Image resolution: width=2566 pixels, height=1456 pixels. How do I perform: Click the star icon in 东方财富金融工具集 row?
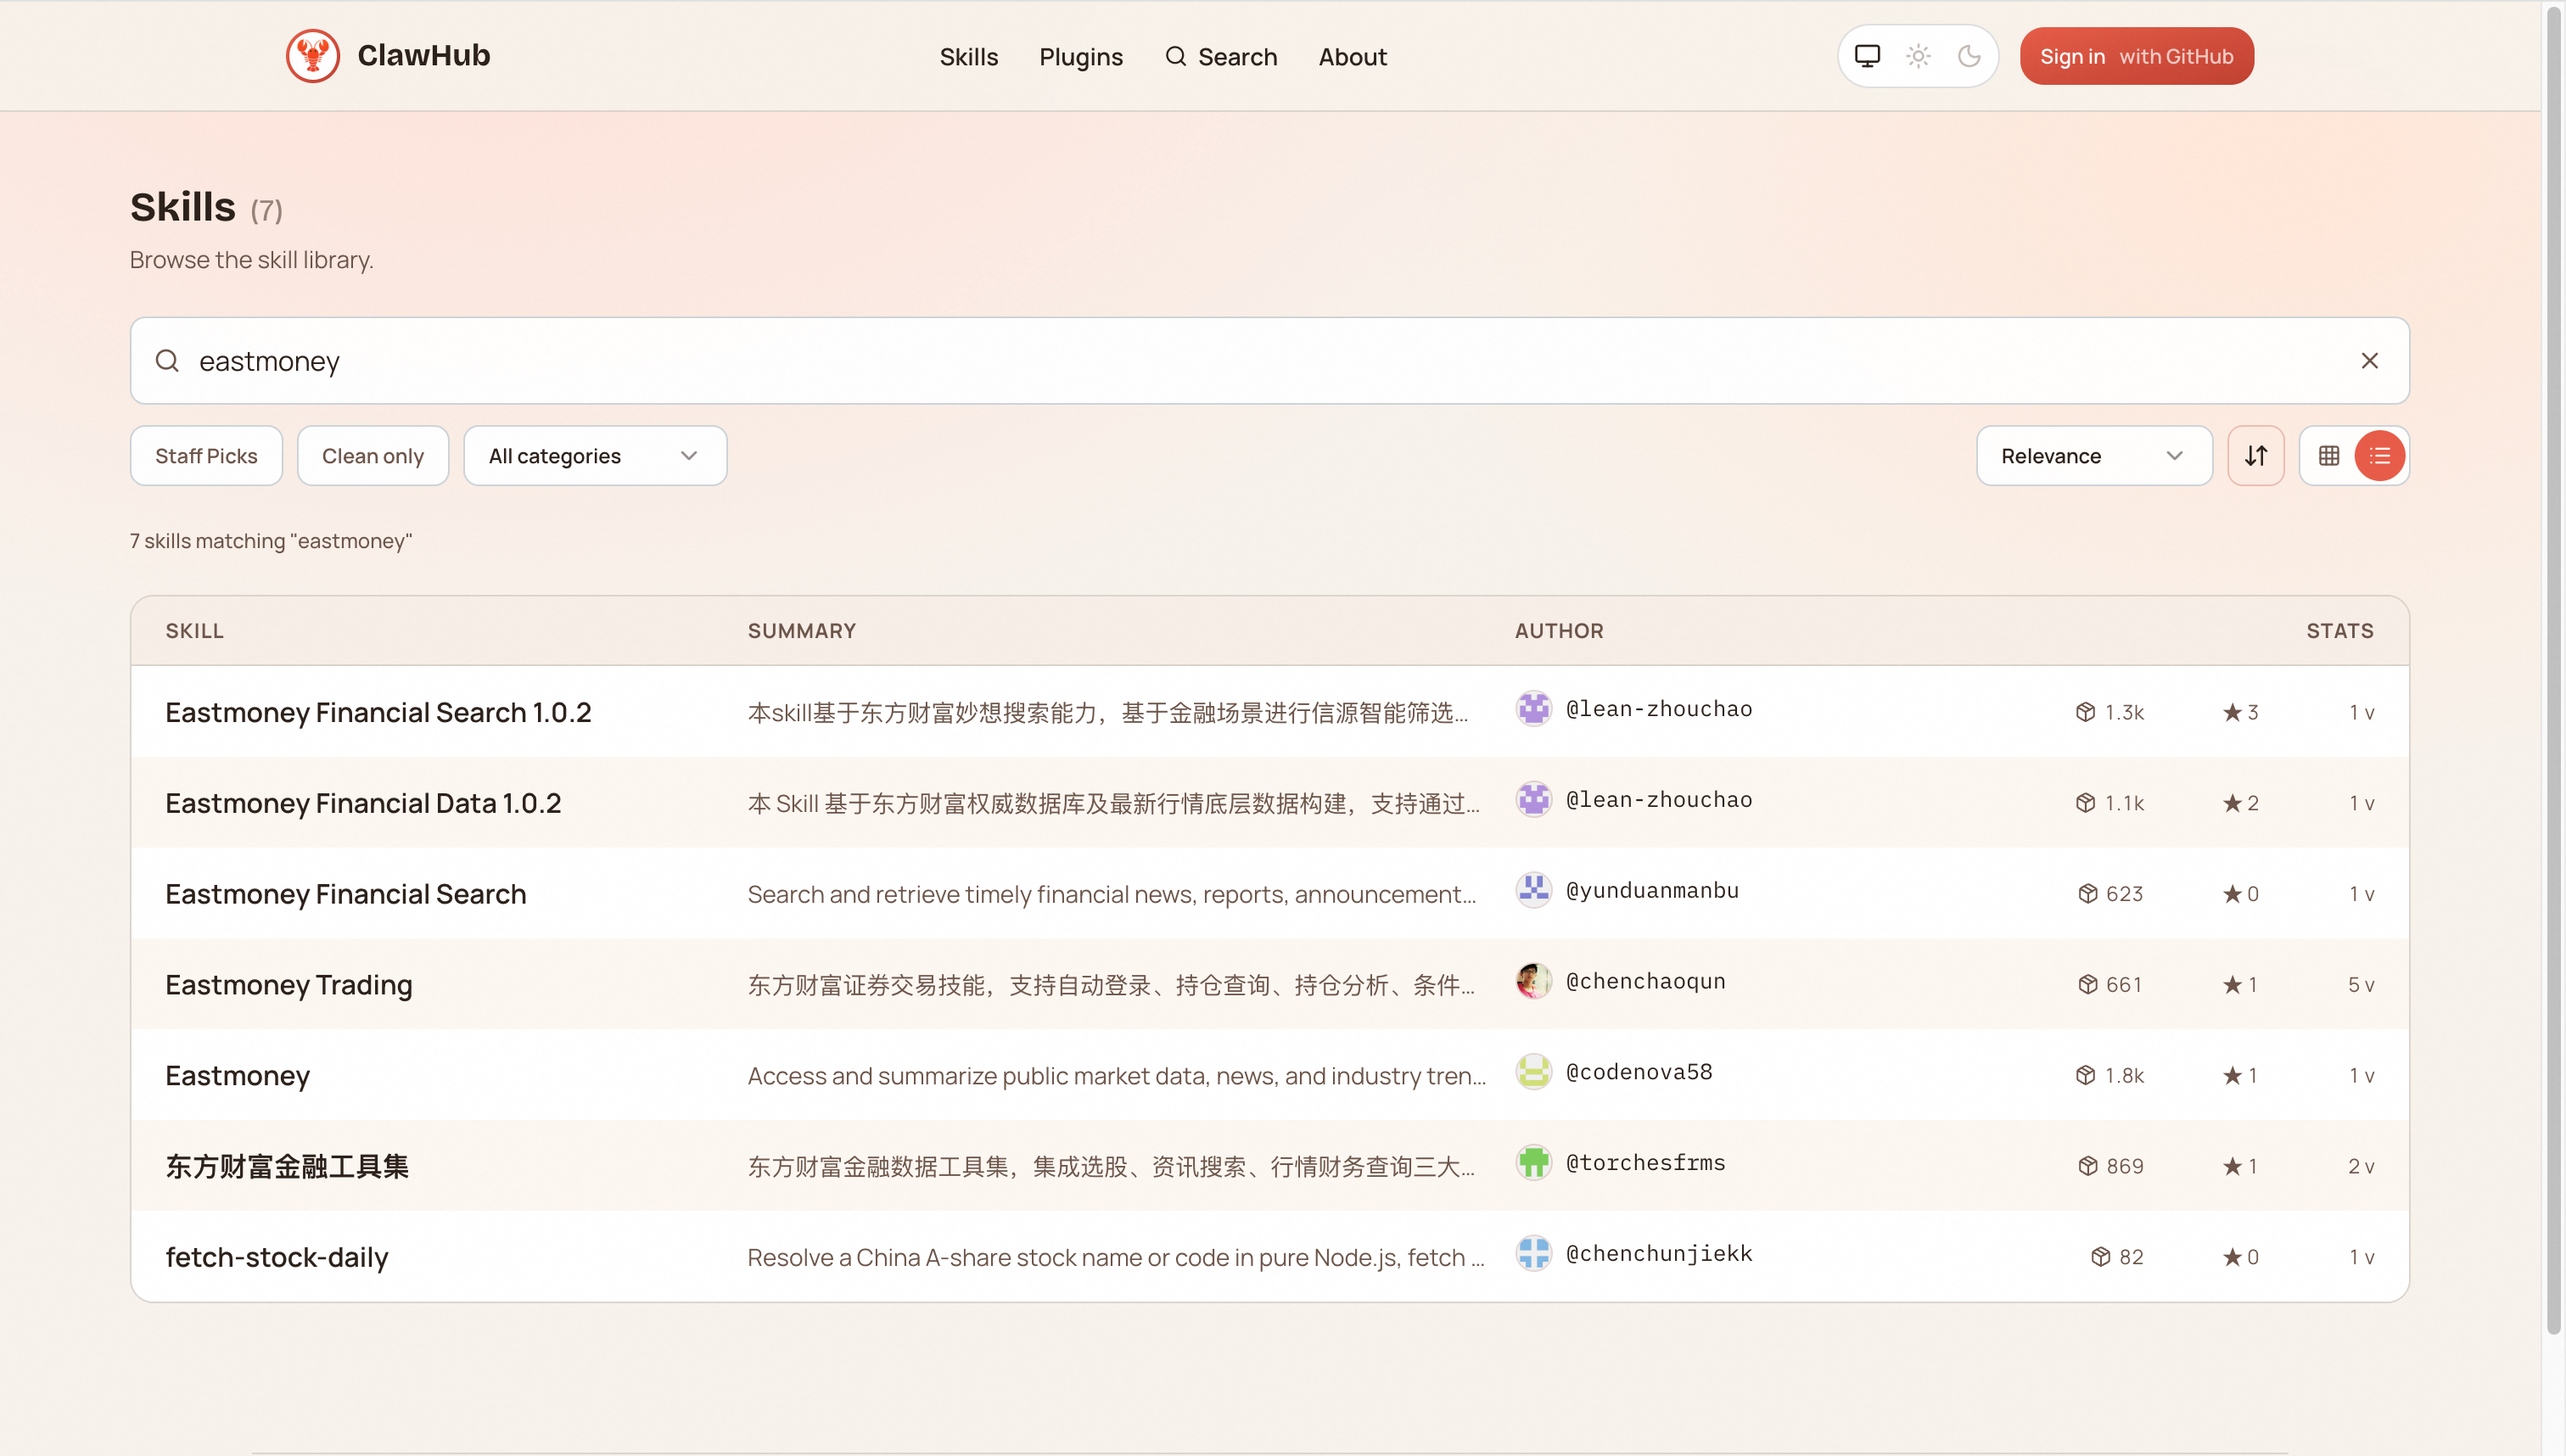pos(2232,1167)
